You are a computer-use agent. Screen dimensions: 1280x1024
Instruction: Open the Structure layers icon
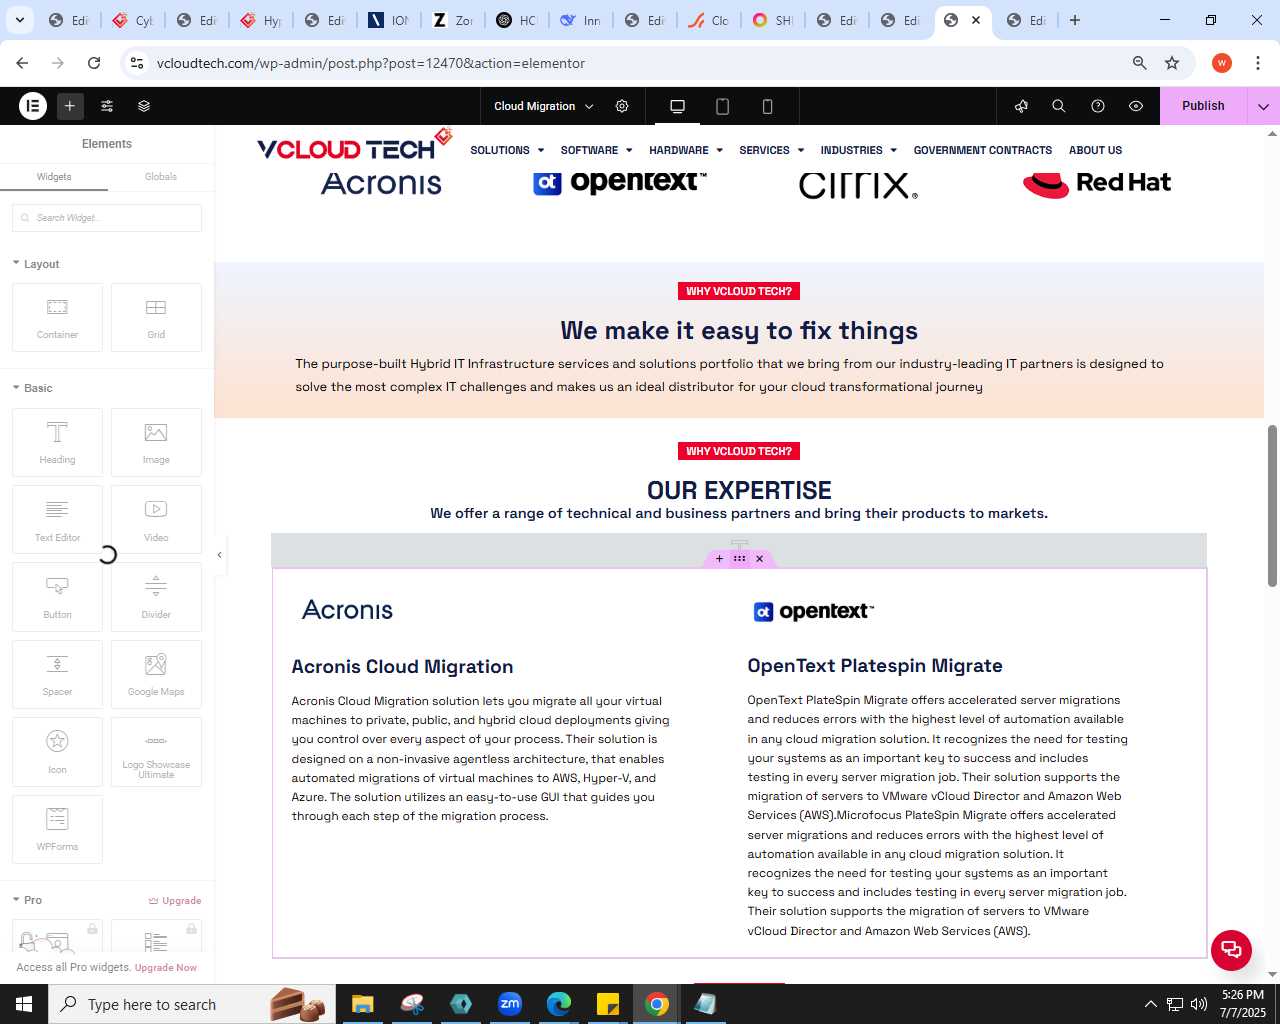144,106
